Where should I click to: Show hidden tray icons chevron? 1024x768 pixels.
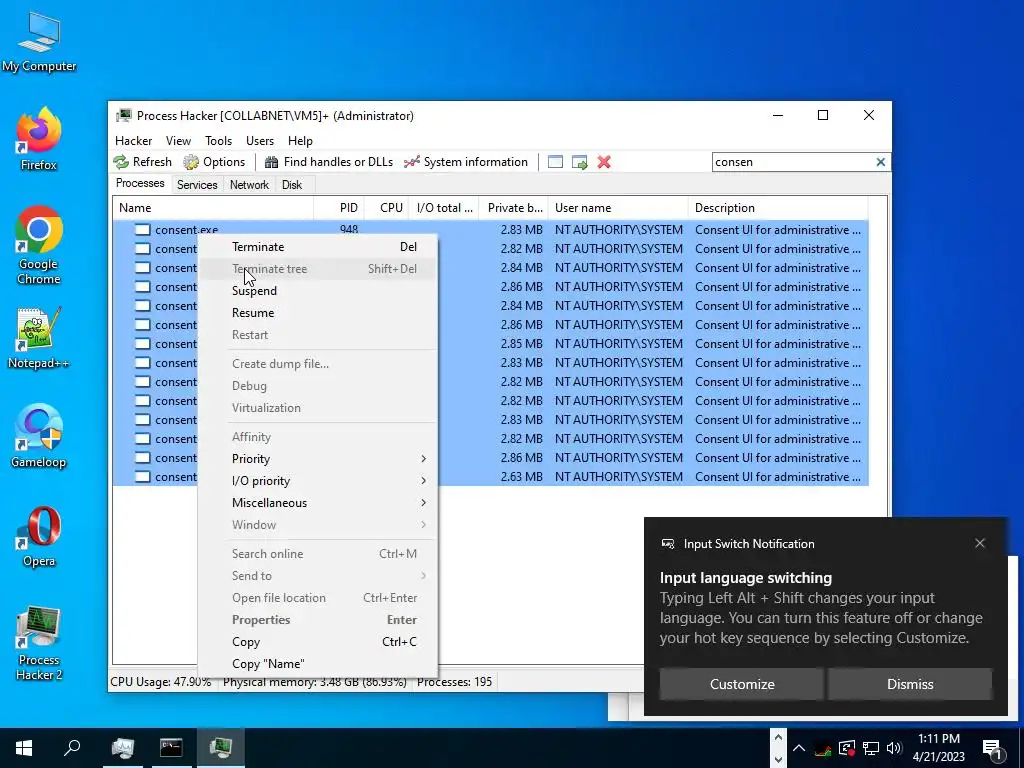tap(799, 748)
